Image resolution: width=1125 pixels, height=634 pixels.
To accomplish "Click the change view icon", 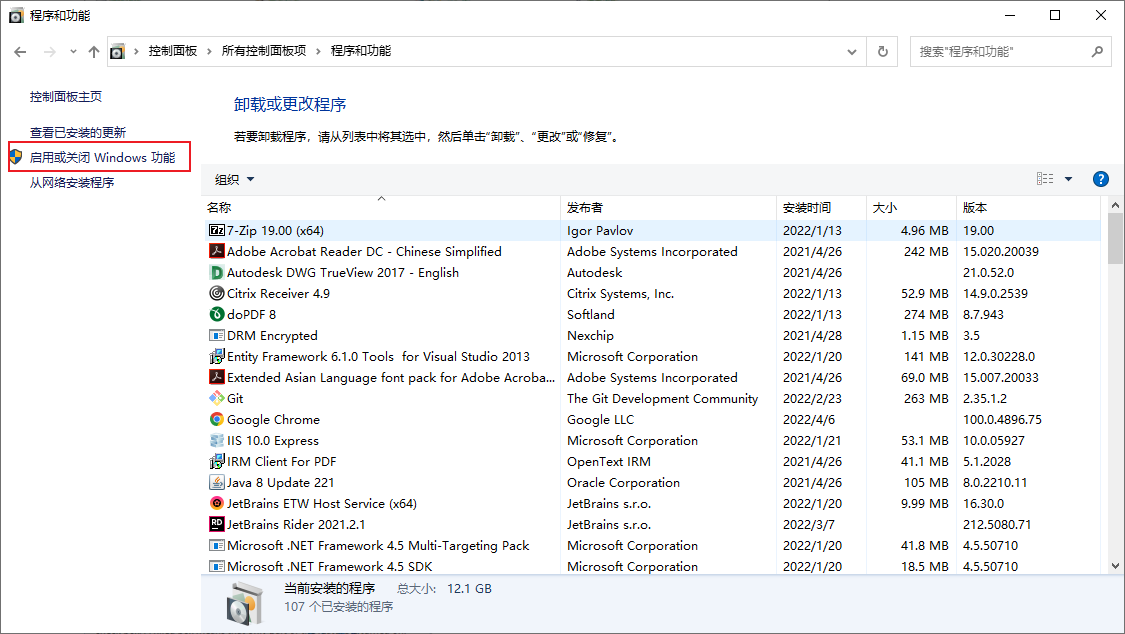I will point(1045,179).
